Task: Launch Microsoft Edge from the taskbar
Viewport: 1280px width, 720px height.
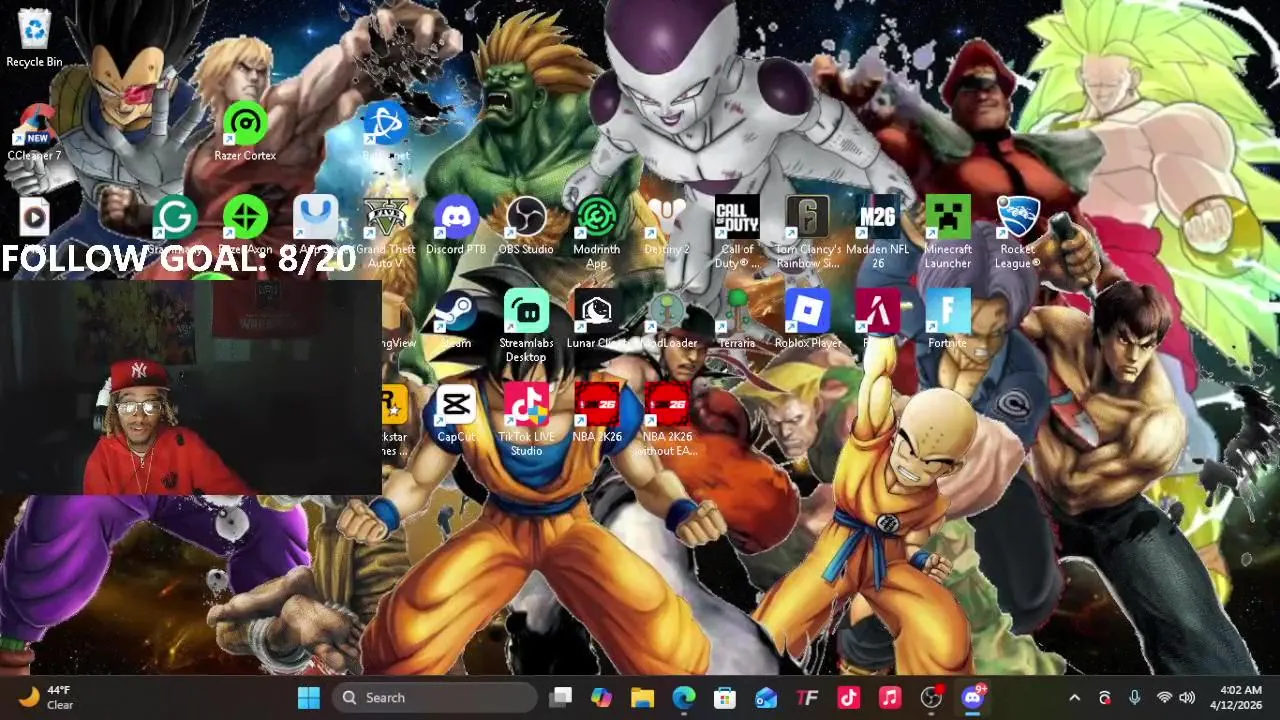Action: point(683,698)
